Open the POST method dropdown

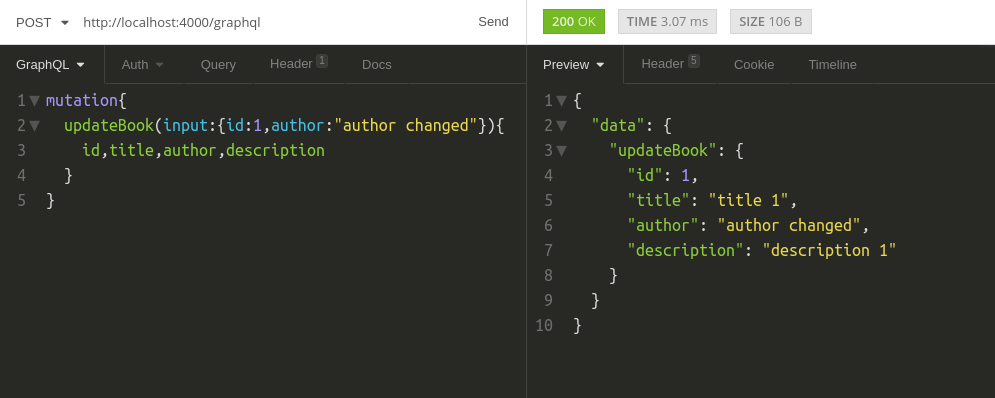pyautogui.click(x=43, y=22)
